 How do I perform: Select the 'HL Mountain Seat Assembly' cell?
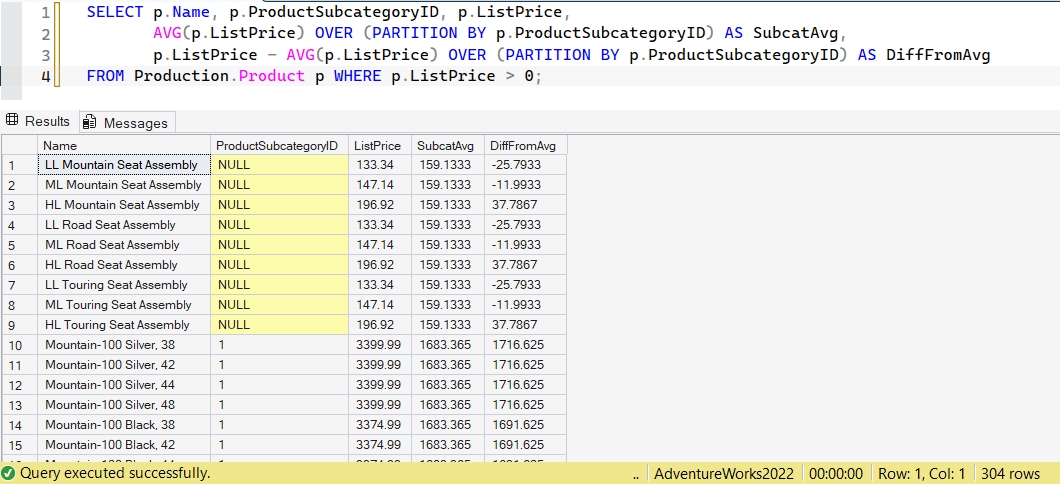pos(124,205)
